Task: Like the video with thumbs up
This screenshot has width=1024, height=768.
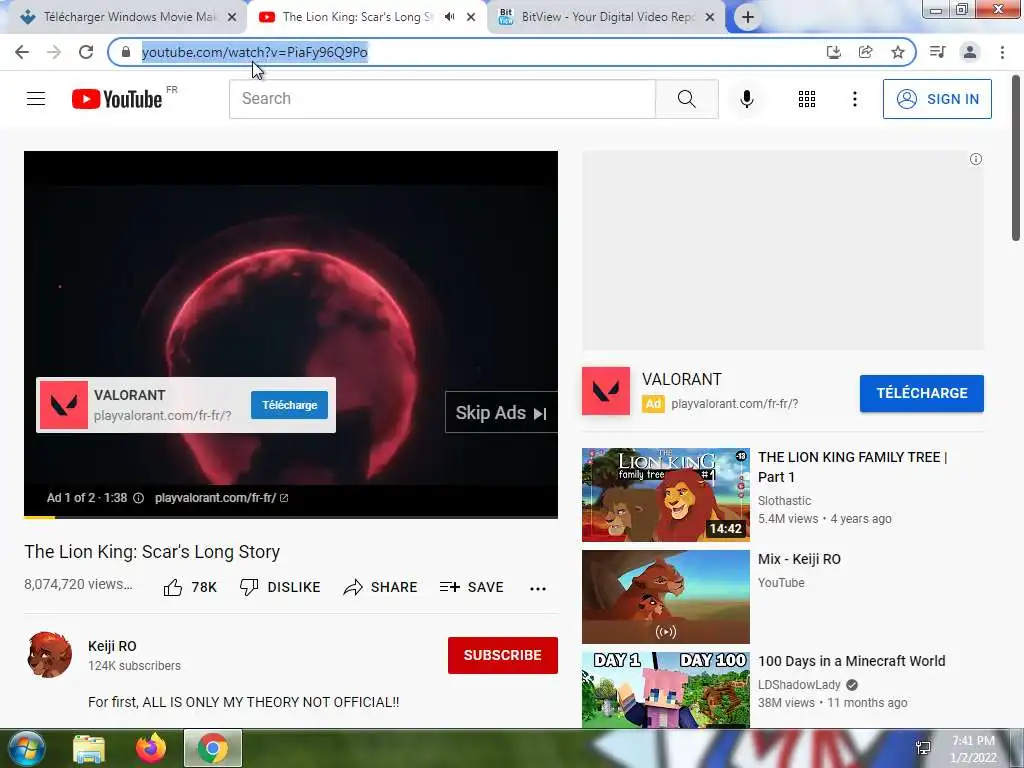Action: point(189,587)
